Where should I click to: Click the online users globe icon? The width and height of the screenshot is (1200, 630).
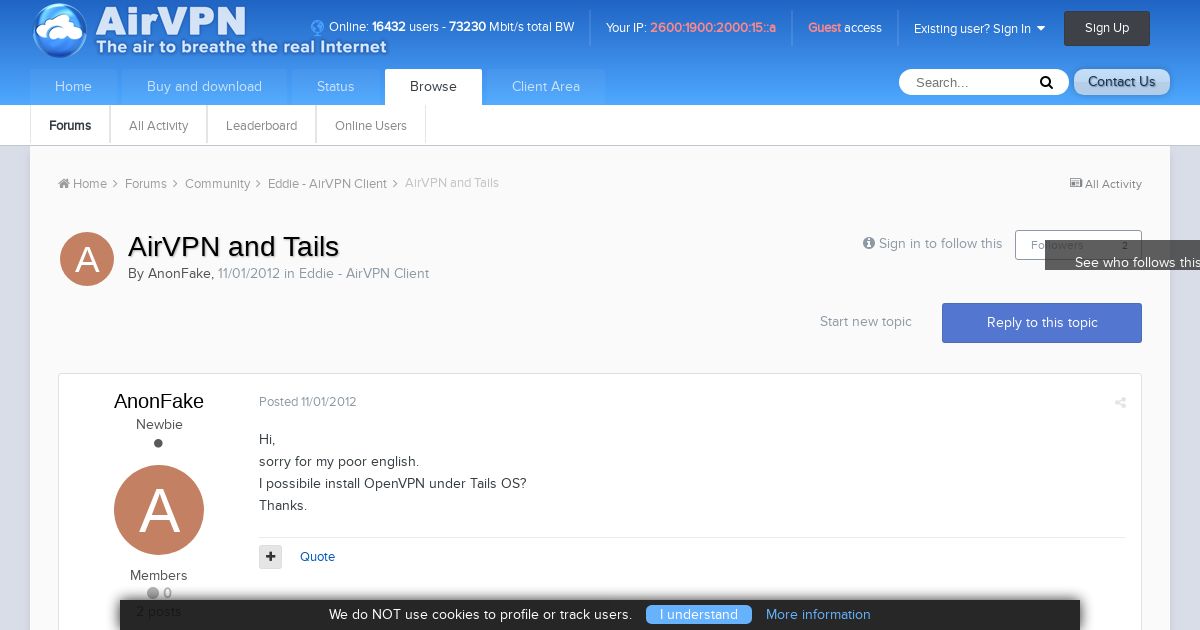(x=318, y=28)
